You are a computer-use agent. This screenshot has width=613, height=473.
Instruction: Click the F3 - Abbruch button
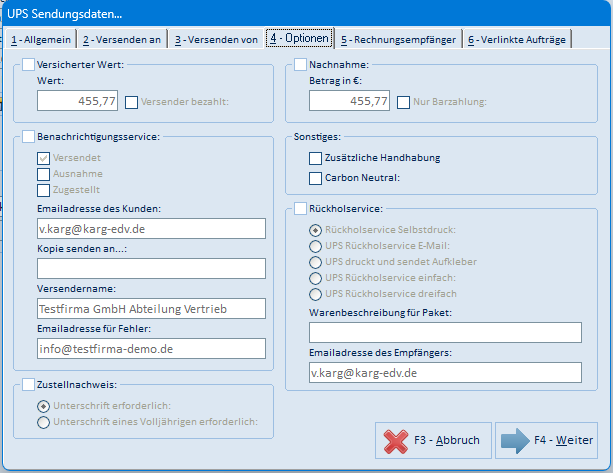[x=433, y=441]
